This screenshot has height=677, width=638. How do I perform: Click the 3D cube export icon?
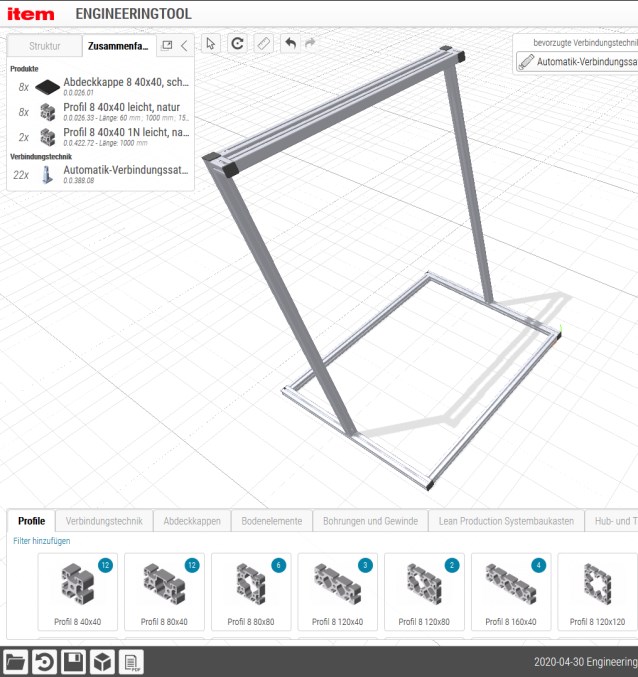102,661
